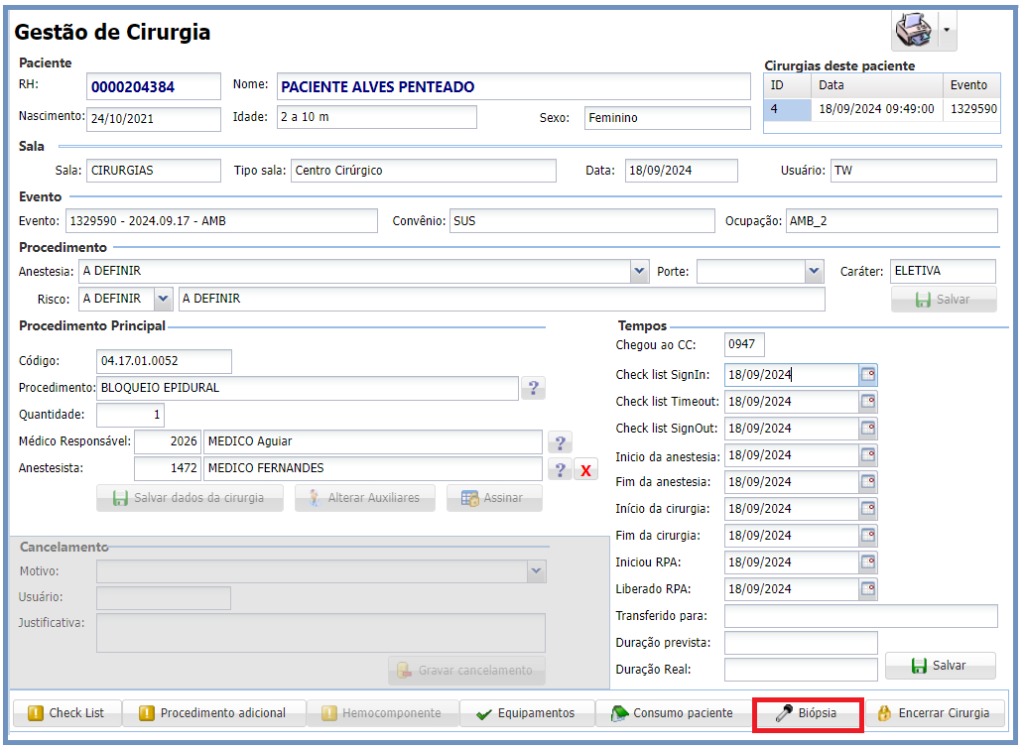Click the Usuário field showing TW
This screenshot has width=1024, height=748.
click(x=914, y=171)
